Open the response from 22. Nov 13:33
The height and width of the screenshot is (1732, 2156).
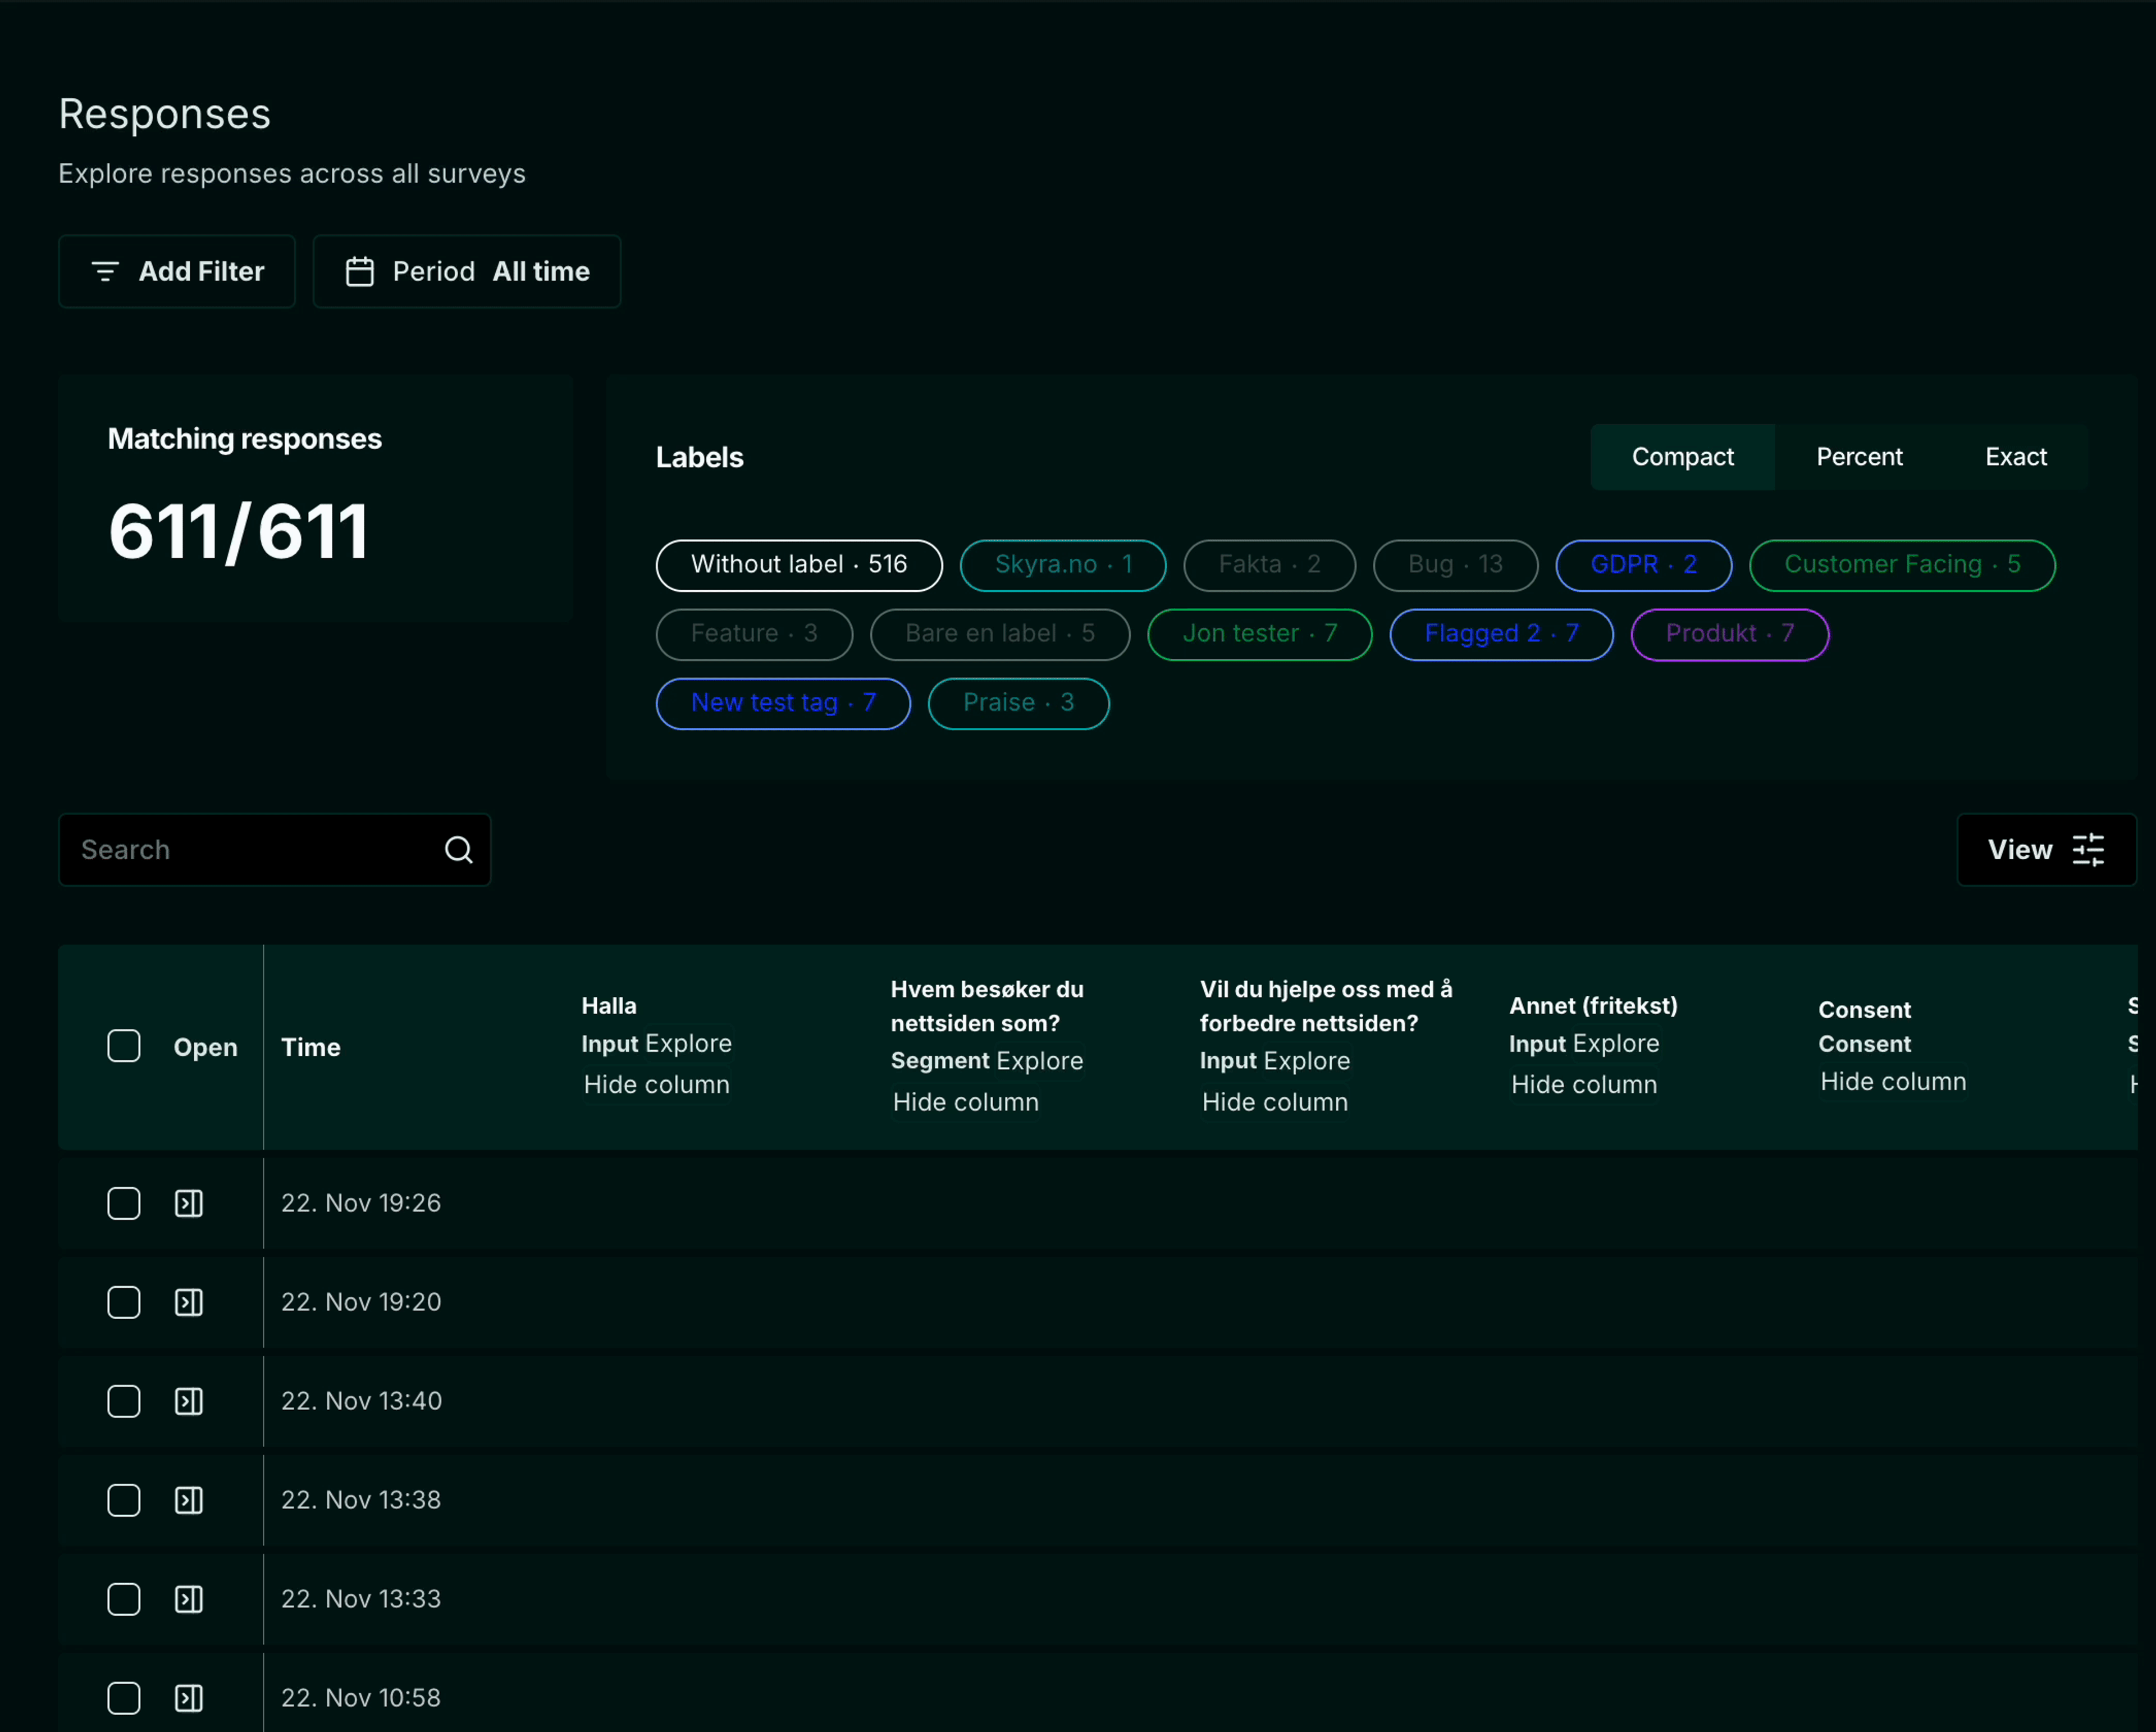point(189,1599)
